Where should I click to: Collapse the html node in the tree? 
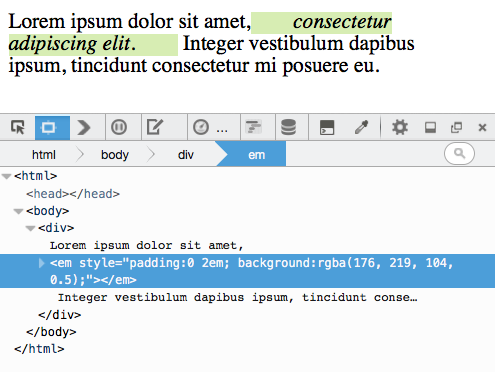(7, 176)
